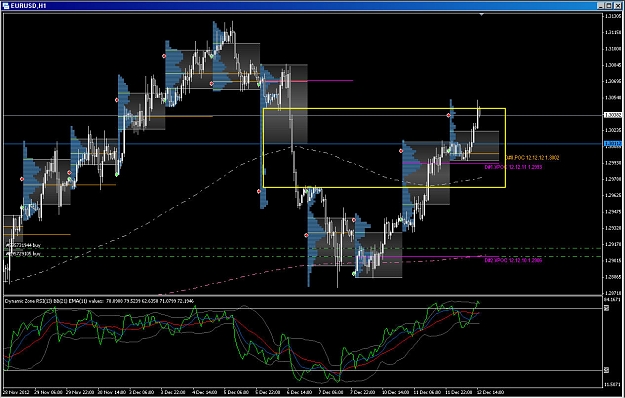625x398 pixels.
Task: Click the 1.30845 price scale label
Action: point(613,65)
